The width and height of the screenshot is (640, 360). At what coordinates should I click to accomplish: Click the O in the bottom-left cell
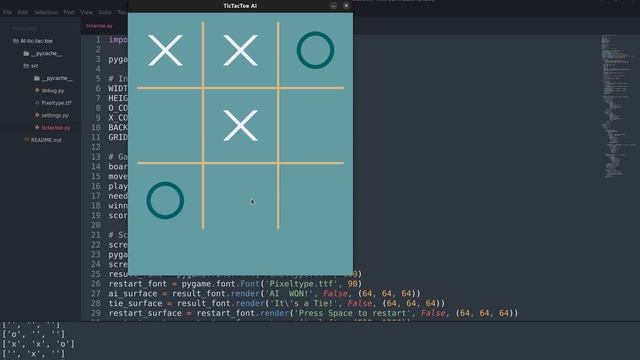(165, 200)
